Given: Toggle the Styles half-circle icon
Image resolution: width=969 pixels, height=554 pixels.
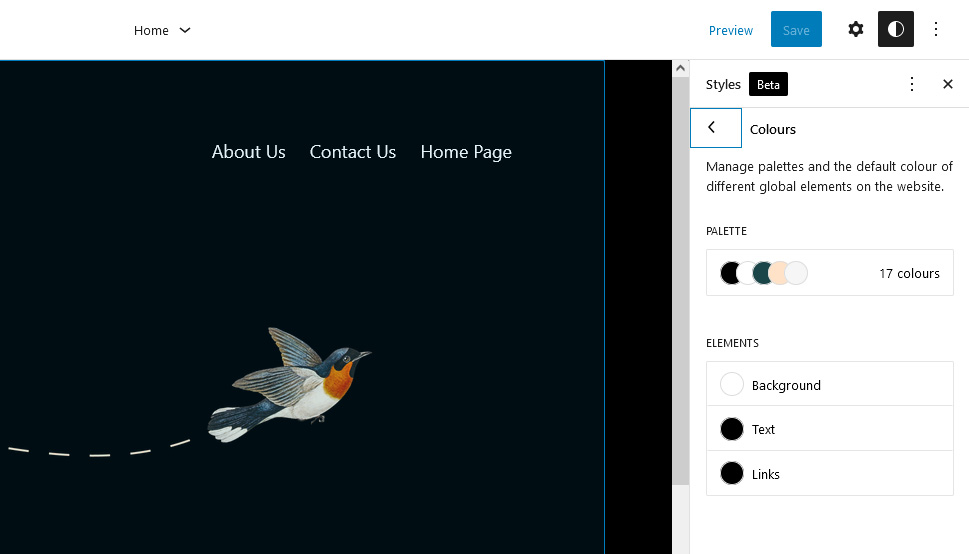Looking at the screenshot, I should tap(895, 29).
